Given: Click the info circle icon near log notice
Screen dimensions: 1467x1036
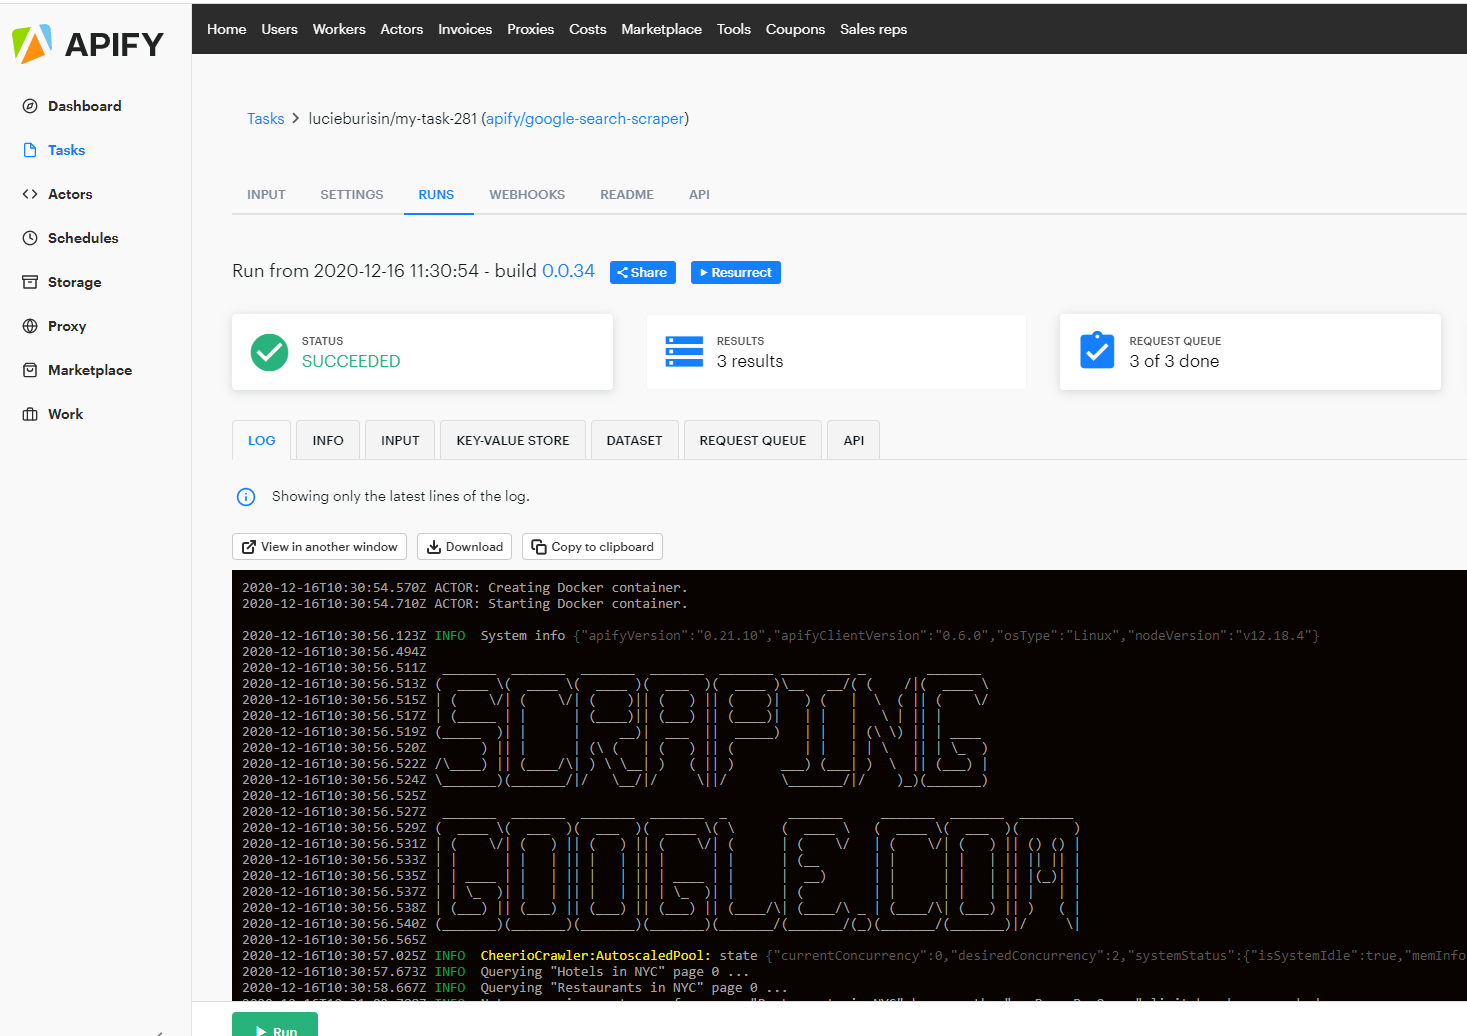Looking at the screenshot, I should [x=246, y=497].
